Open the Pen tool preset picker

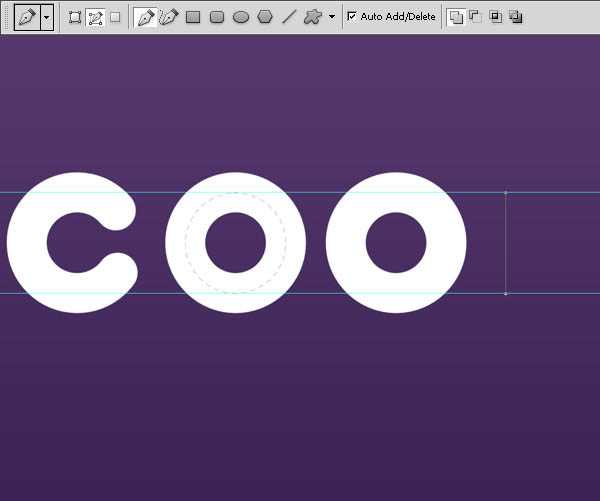pyautogui.click(x=27, y=17)
